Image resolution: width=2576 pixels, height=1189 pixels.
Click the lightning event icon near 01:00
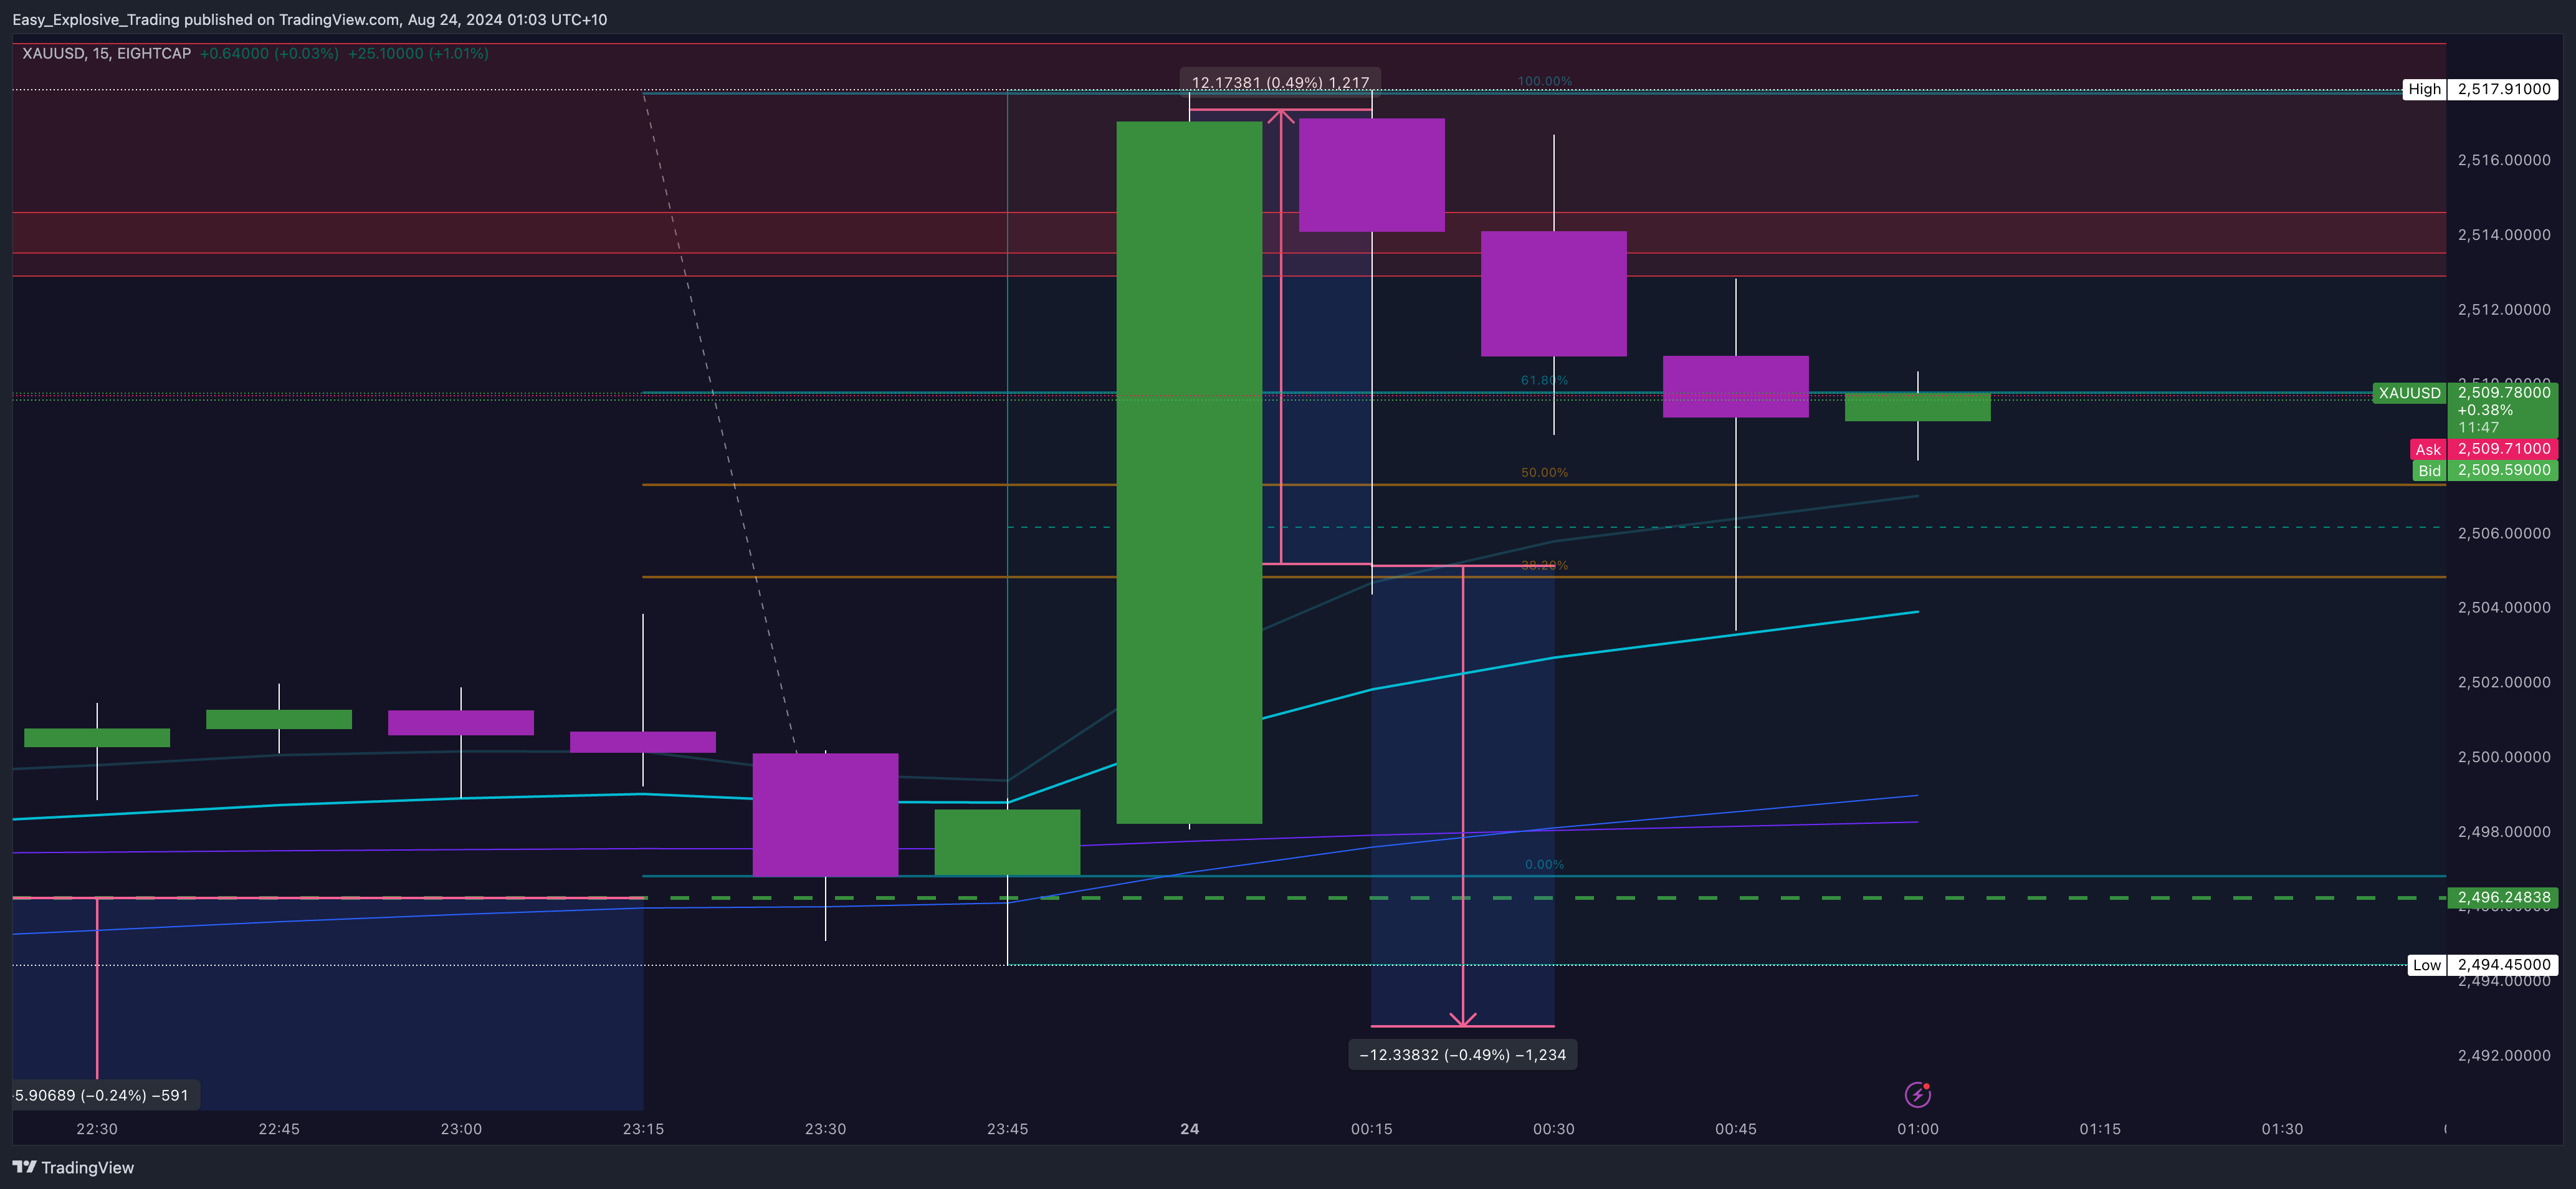(1917, 1094)
